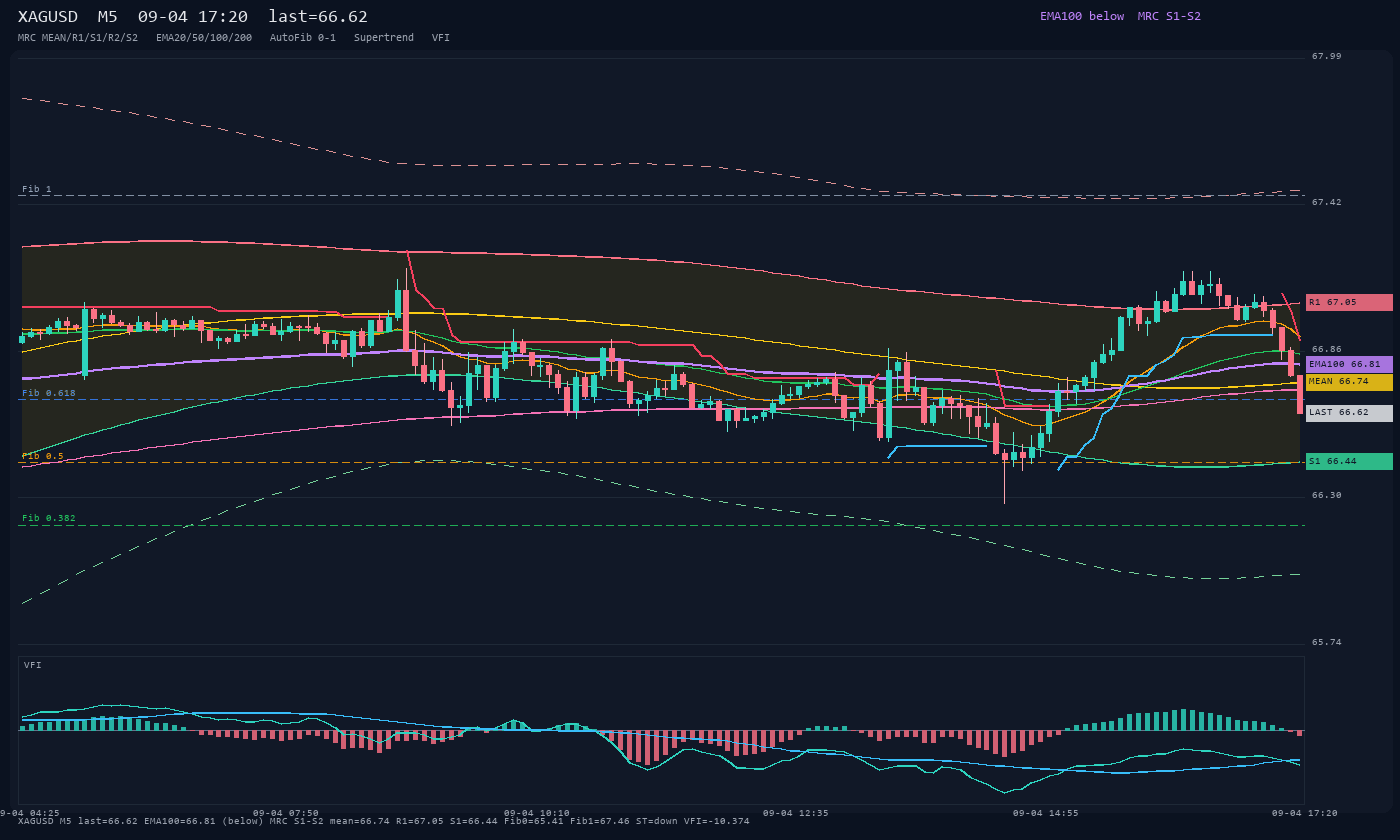Viewport: 1400px width, 840px height.
Task: Click the last=66.62 readout in the title
Action: (318, 17)
